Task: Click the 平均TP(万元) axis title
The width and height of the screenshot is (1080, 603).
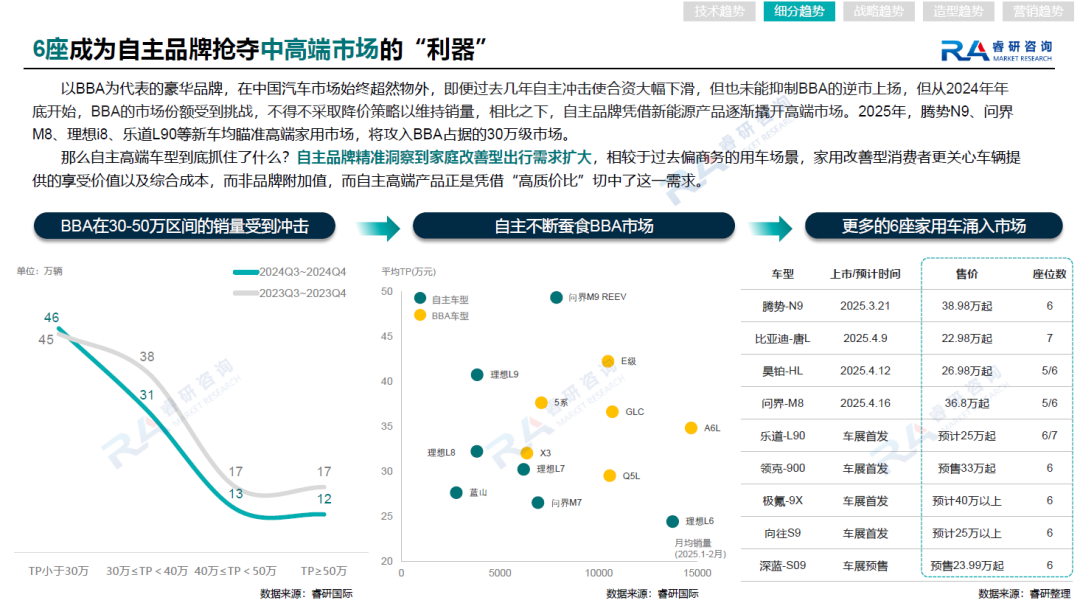Action: click(409, 272)
